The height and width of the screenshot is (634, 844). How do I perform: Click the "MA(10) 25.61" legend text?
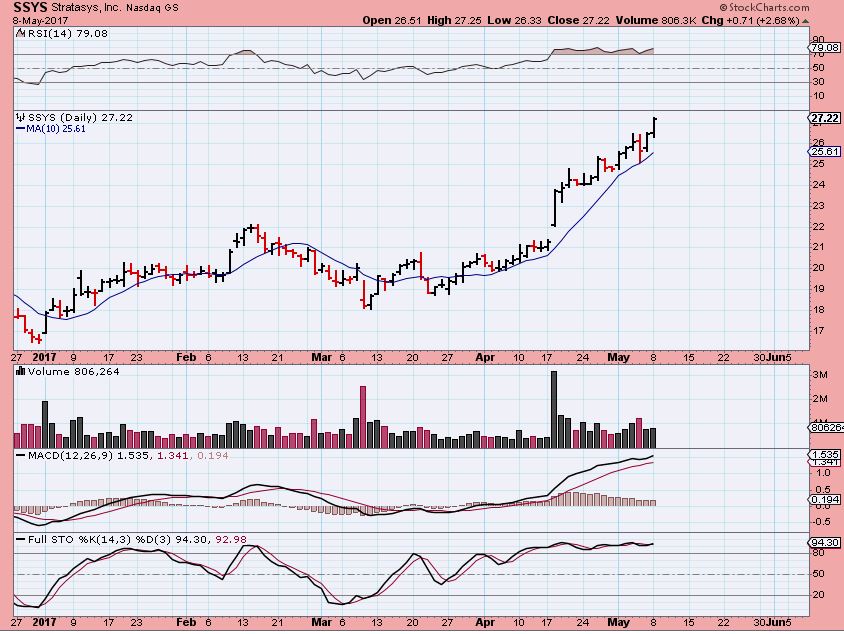(56, 129)
